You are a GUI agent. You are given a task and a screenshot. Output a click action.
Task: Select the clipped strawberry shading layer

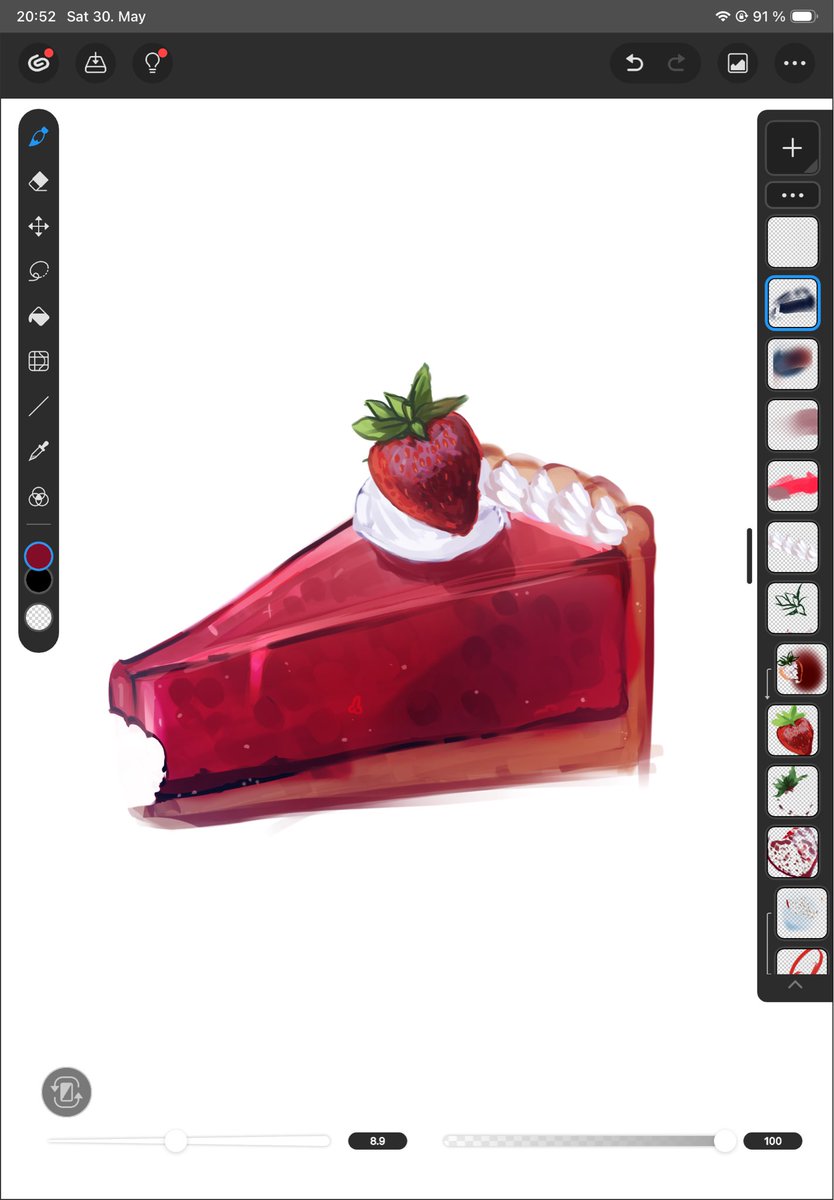click(802, 669)
